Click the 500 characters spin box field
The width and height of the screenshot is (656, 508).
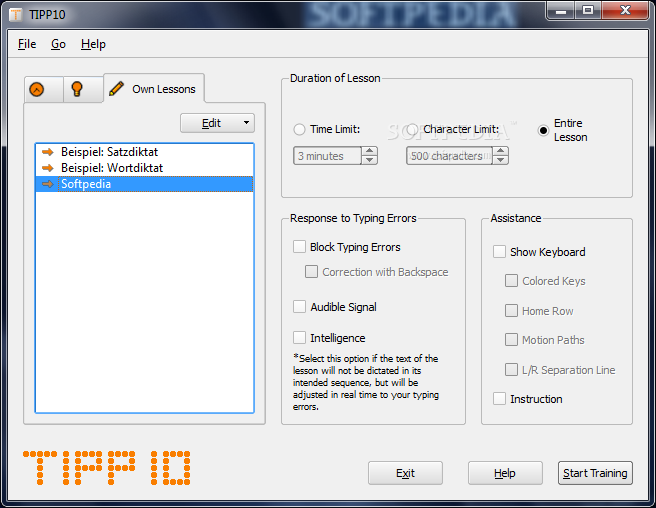pos(449,156)
